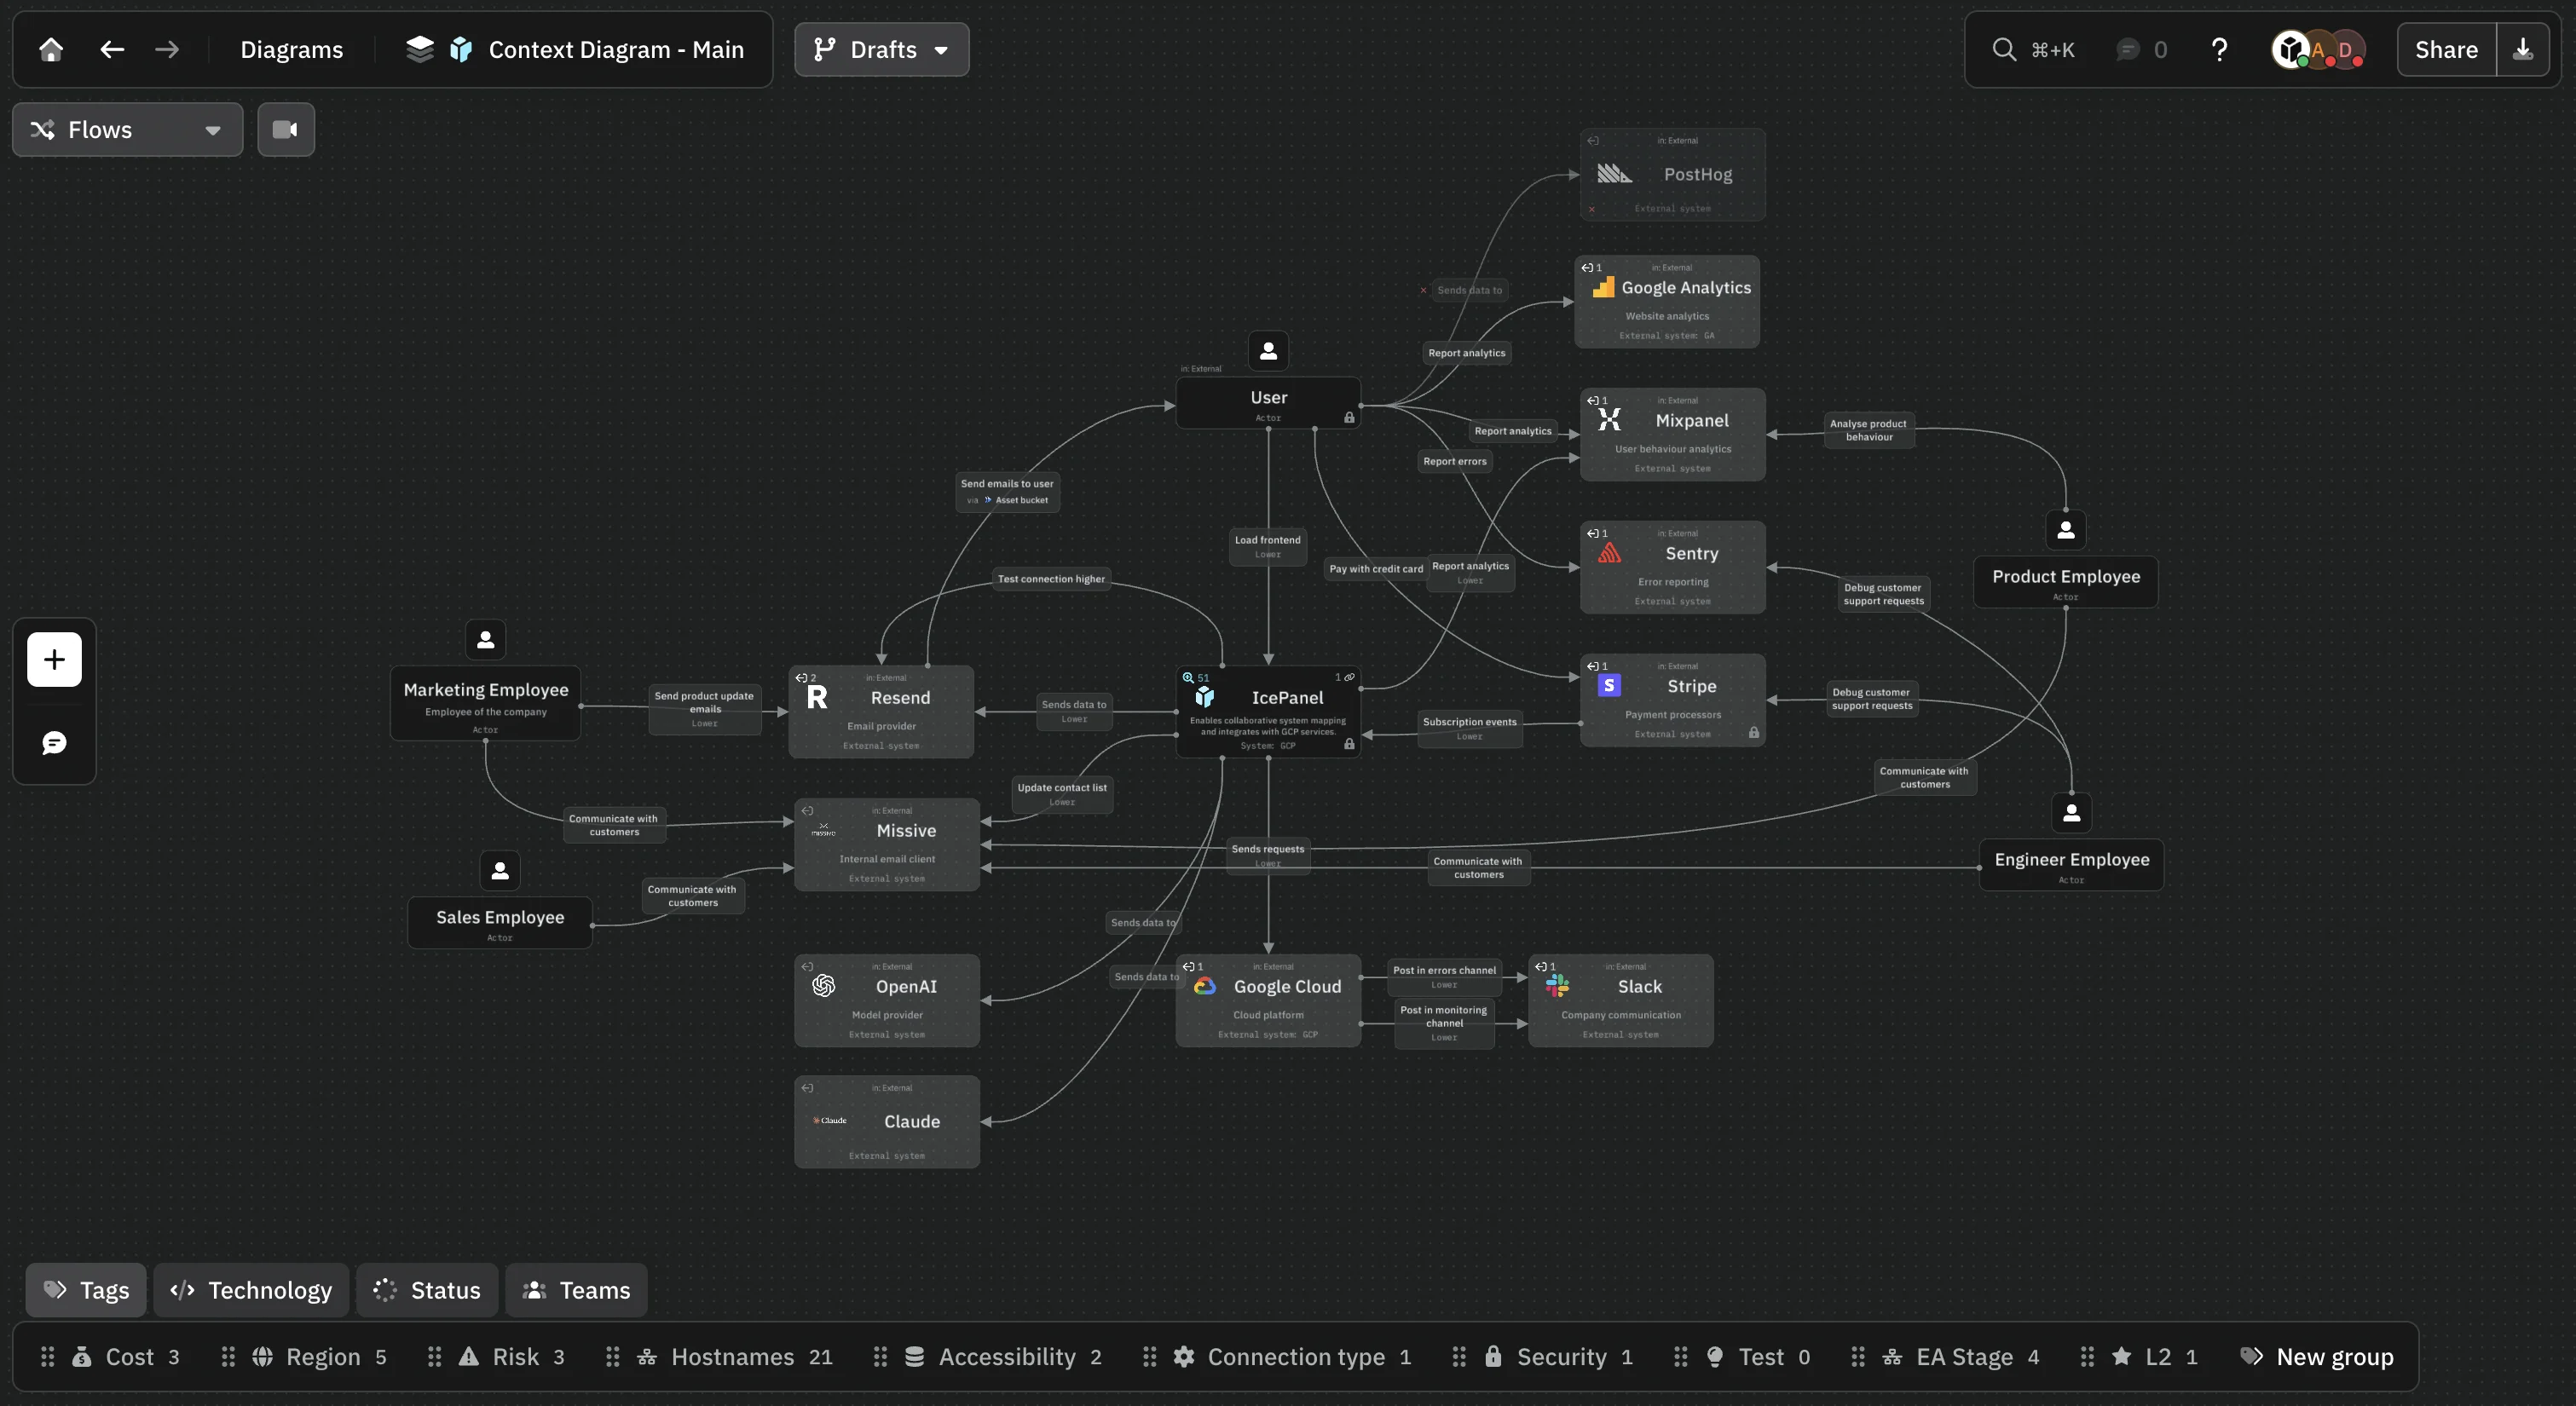The width and height of the screenshot is (2576, 1406).
Task: Select the "Subscription events" connection label
Action: coord(1469,728)
